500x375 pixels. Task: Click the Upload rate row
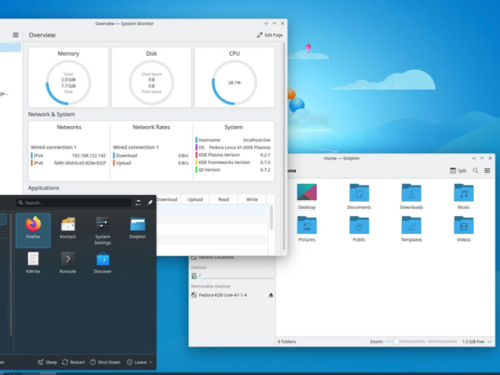point(151,163)
